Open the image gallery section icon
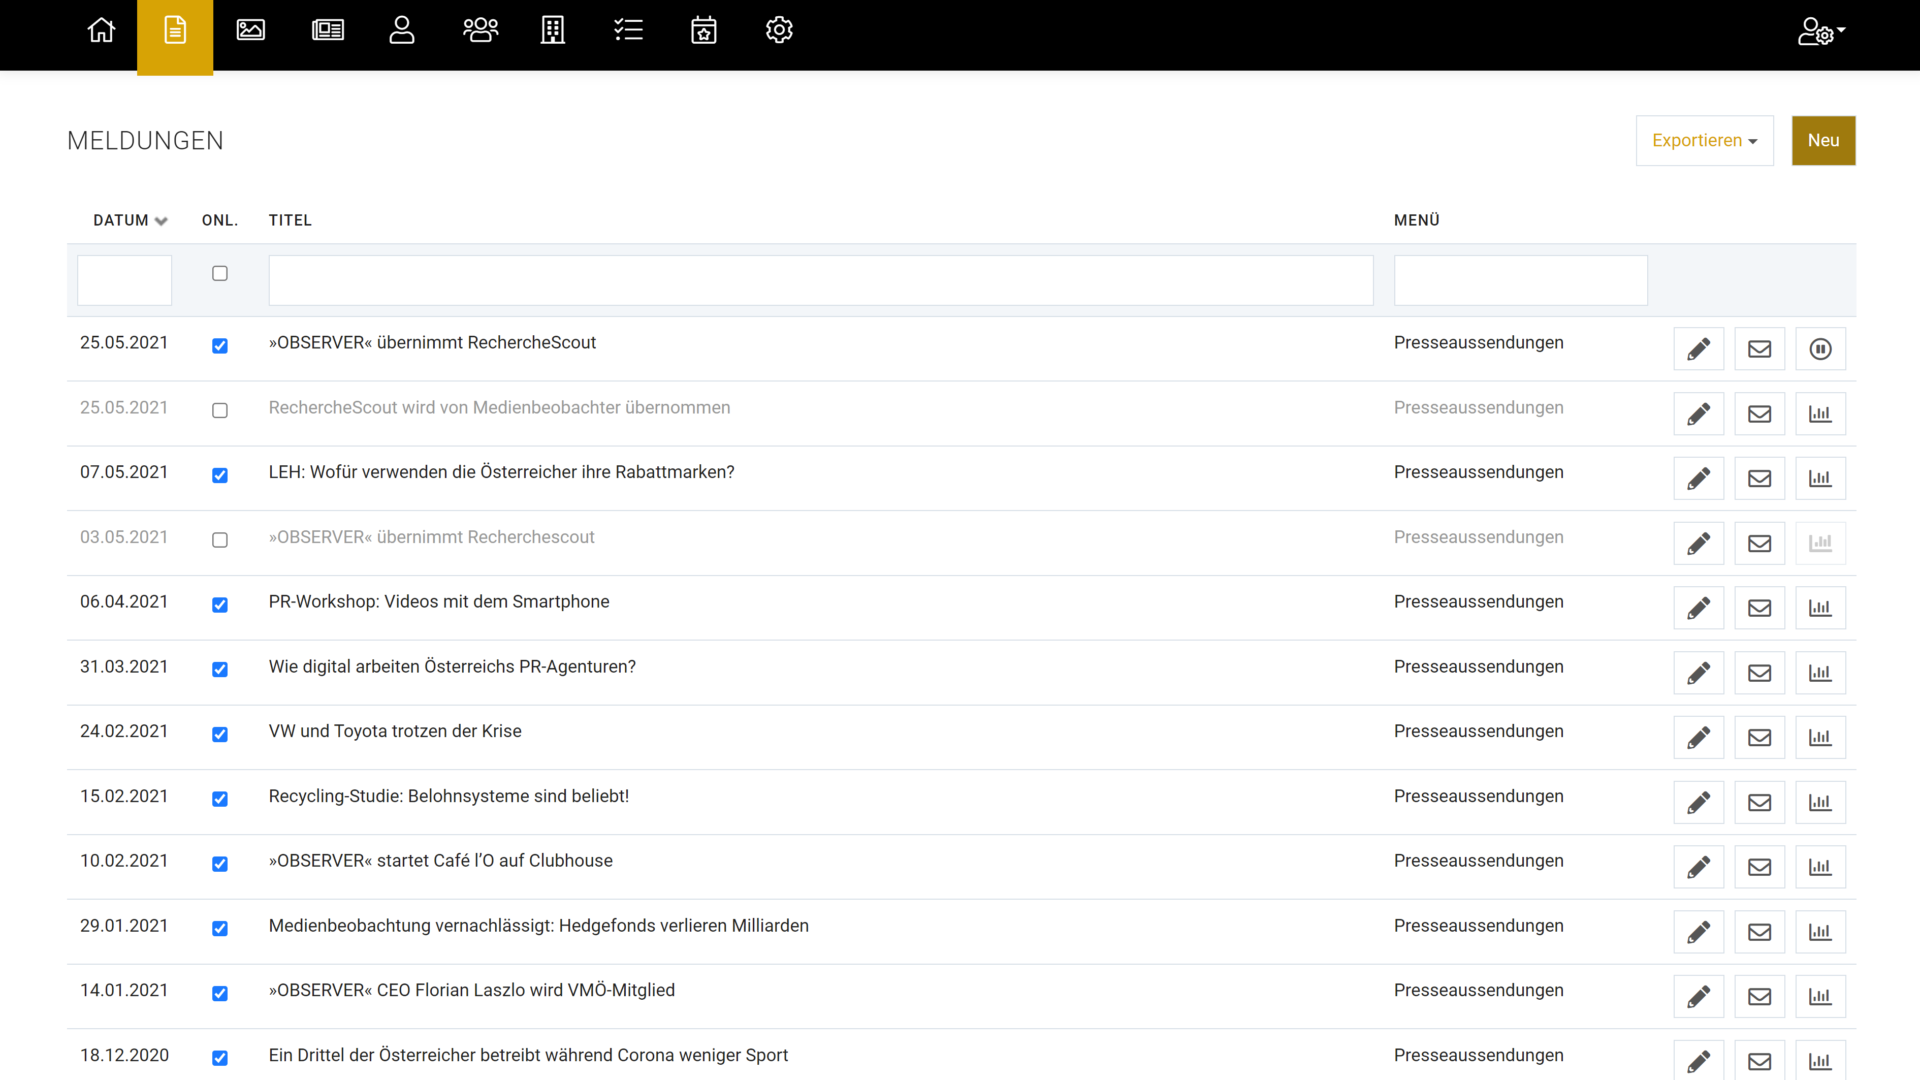The image size is (1920, 1080). (x=250, y=31)
